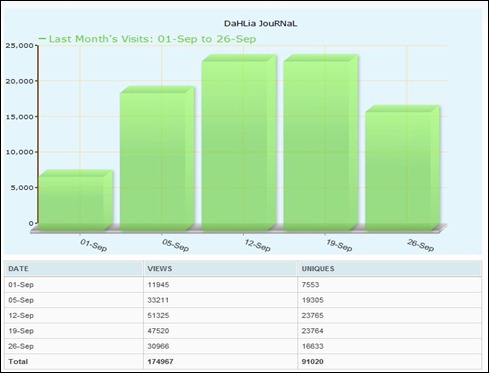This screenshot has height=373, width=489.
Task: Select the 19-Sep green bar
Action: (x=321, y=143)
